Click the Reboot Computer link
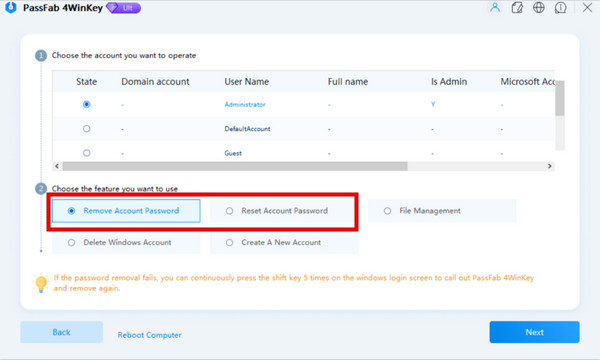The width and height of the screenshot is (600, 360). point(149,335)
